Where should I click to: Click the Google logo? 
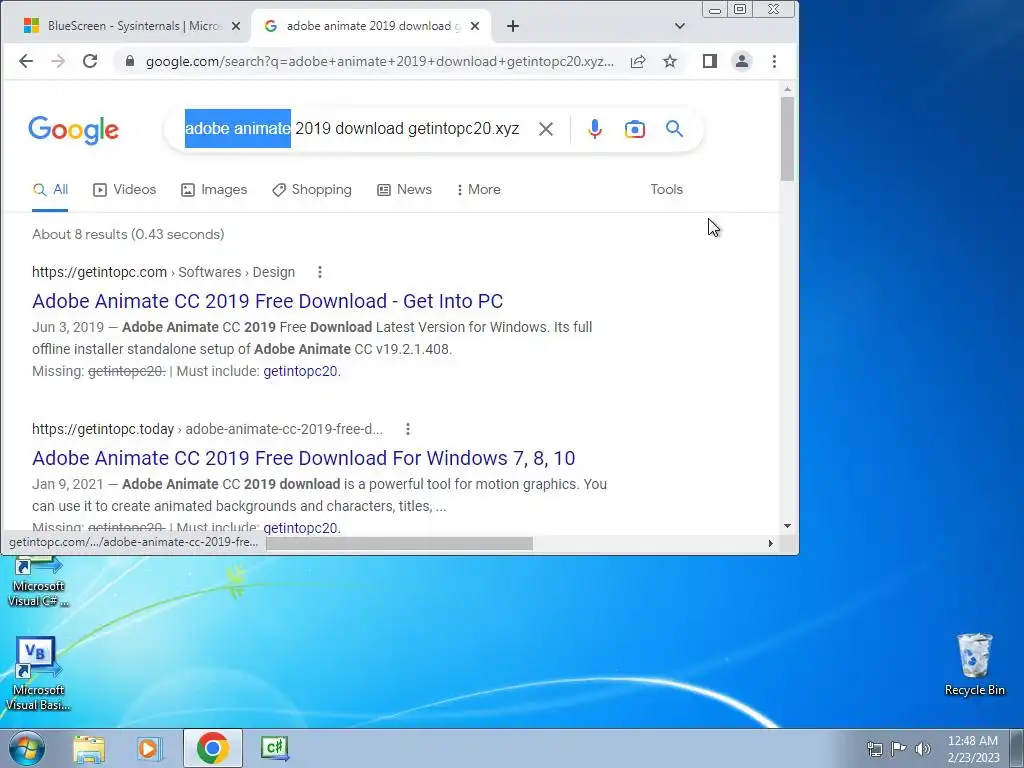tap(74, 129)
